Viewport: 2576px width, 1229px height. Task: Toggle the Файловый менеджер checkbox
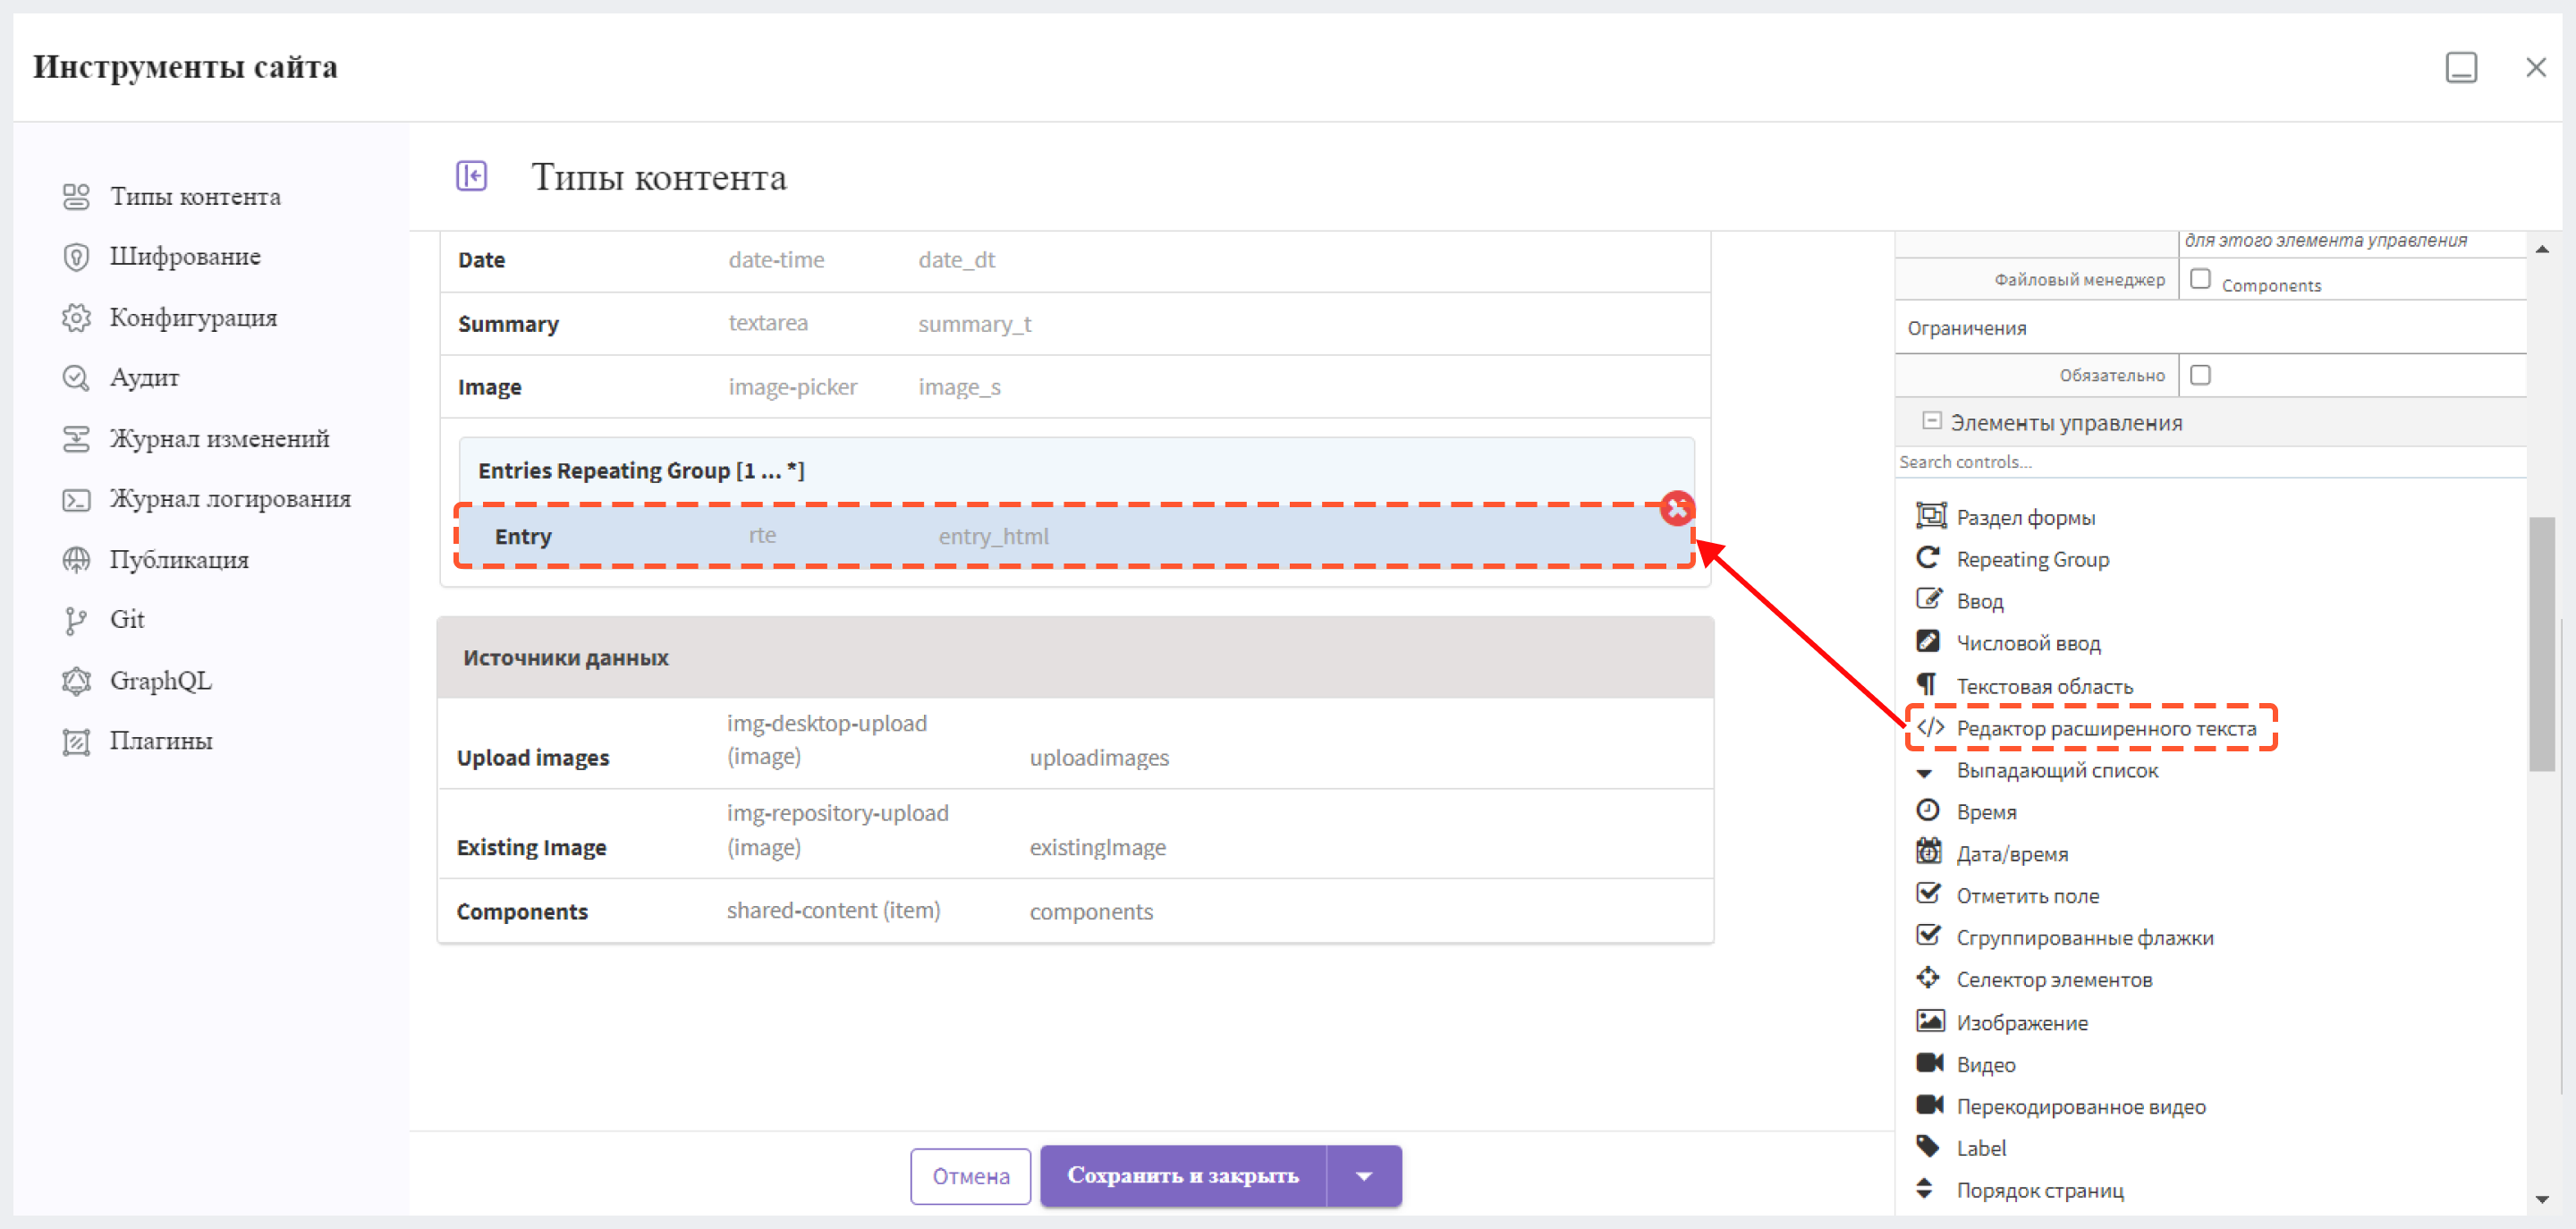2197,283
